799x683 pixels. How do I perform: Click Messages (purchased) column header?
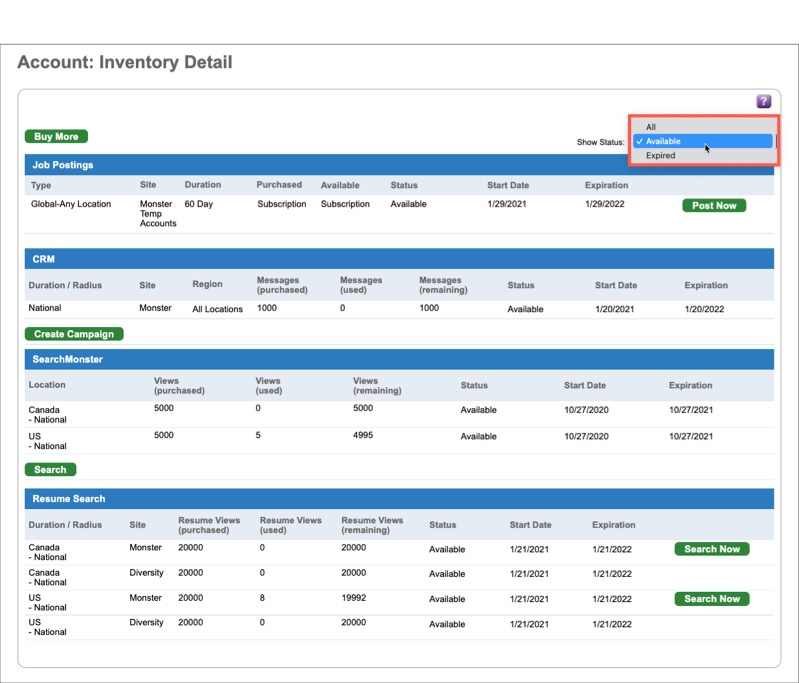coord(282,285)
